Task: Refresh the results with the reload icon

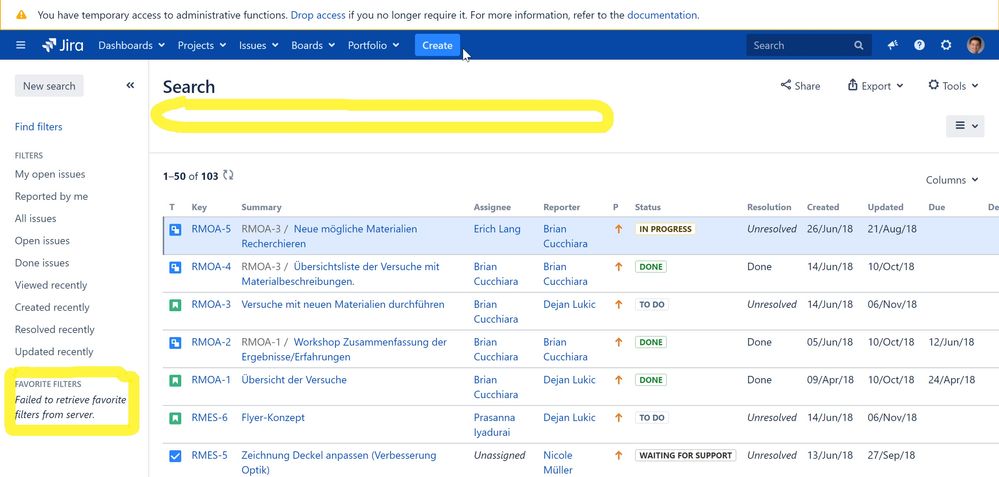Action: 228,175
